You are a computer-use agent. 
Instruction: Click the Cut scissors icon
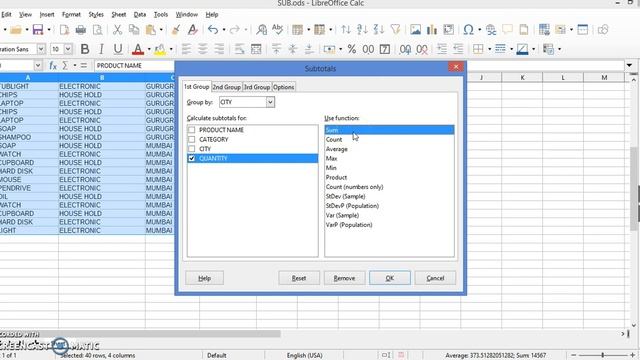(x=118, y=30)
